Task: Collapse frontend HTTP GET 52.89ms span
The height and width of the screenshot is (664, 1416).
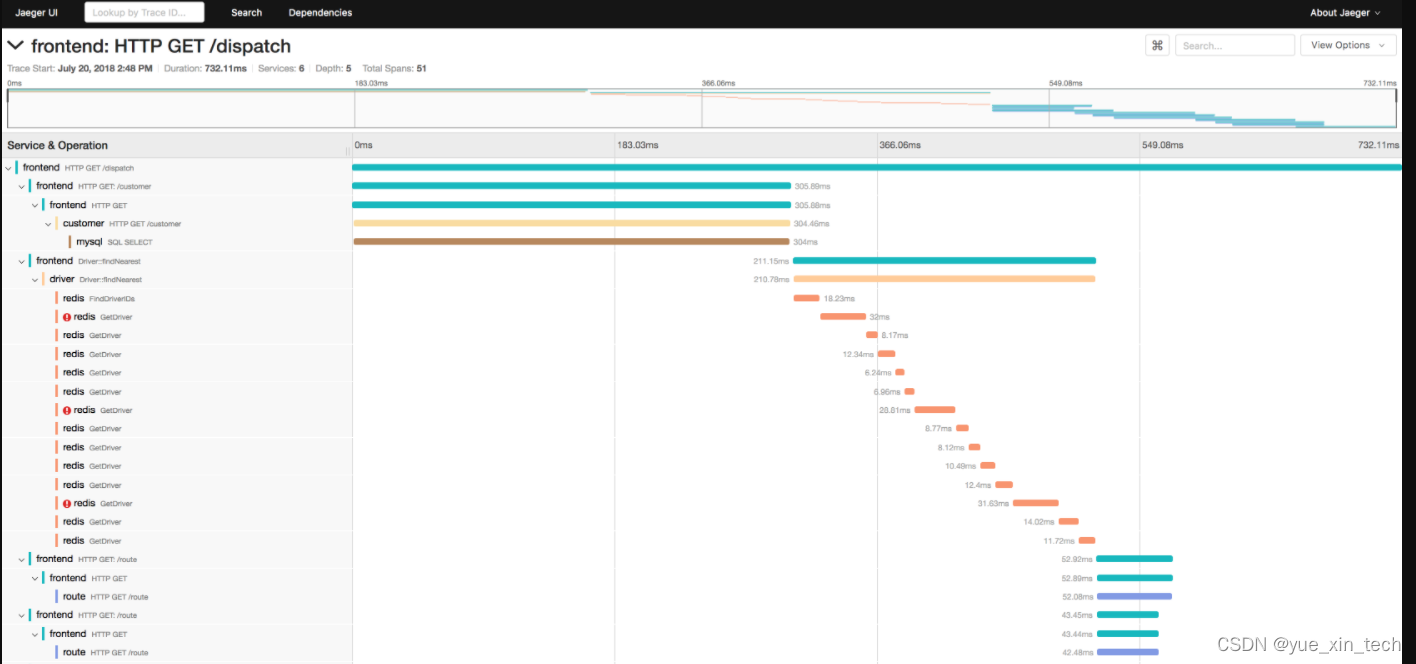Action: (35, 578)
